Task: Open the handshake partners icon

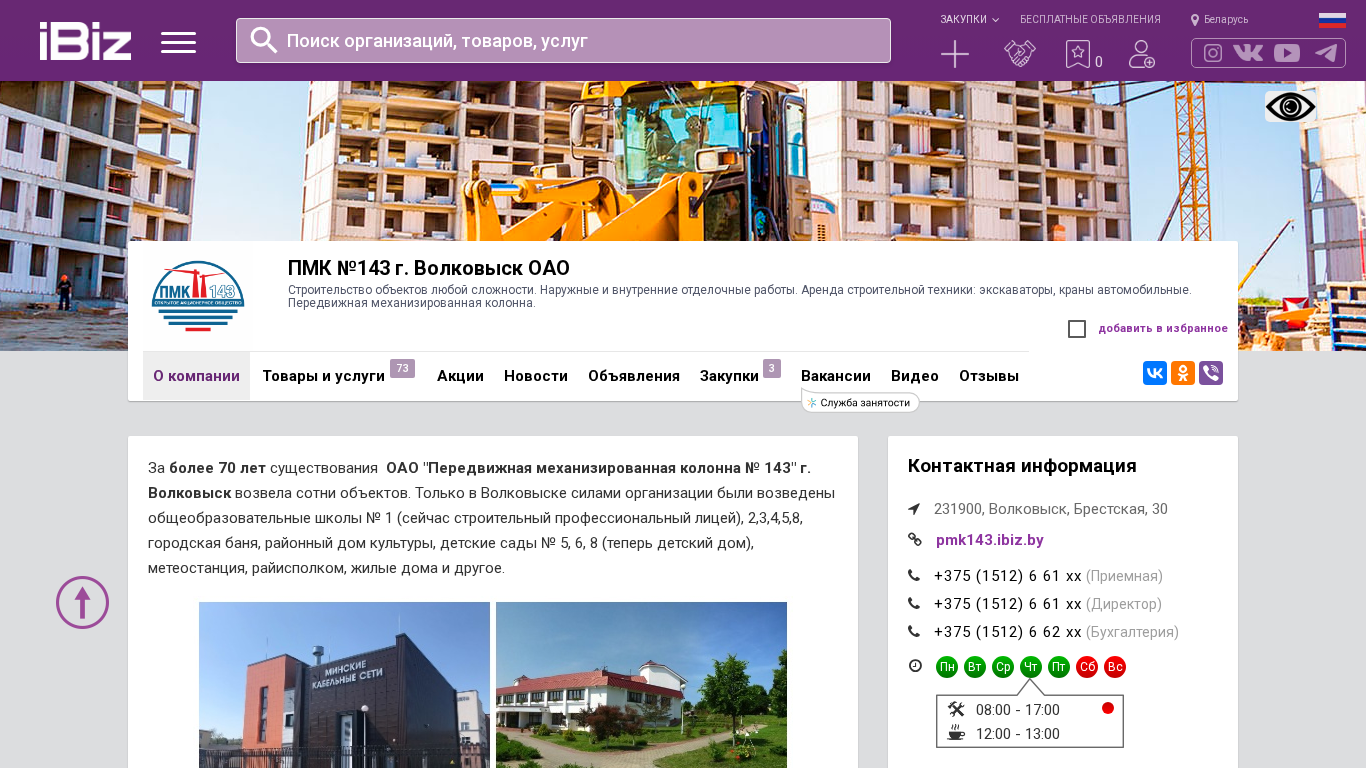Action: click(x=1020, y=54)
